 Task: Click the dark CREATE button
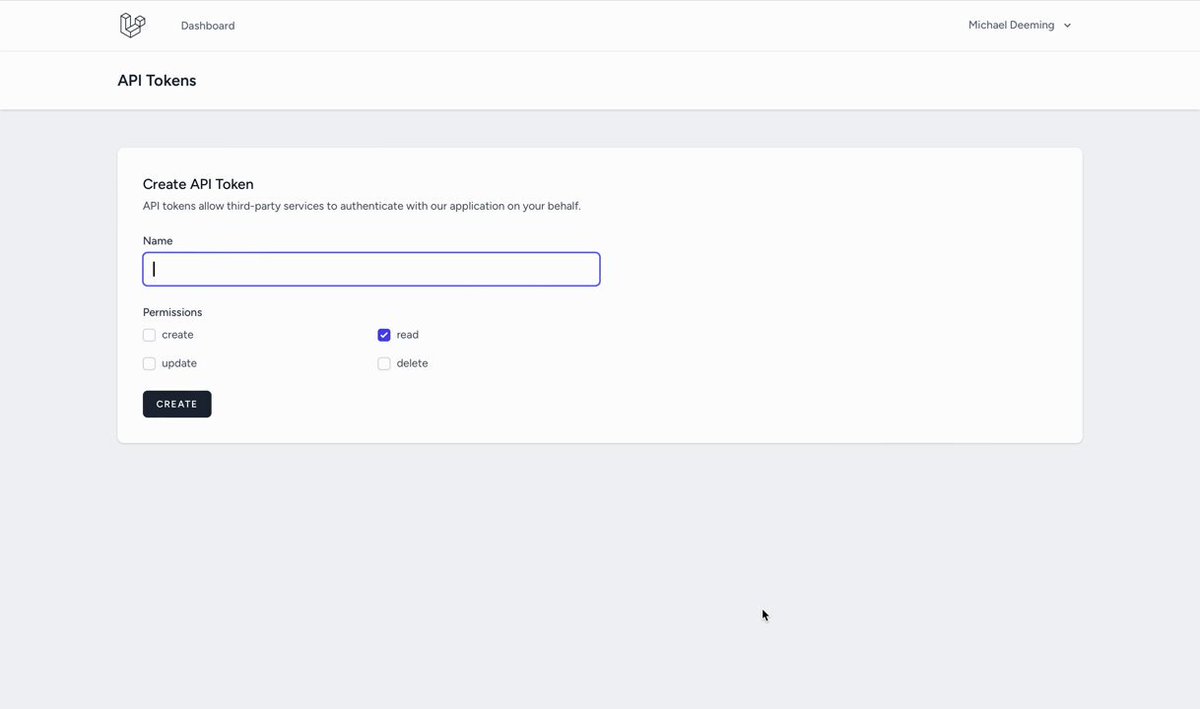click(x=177, y=404)
